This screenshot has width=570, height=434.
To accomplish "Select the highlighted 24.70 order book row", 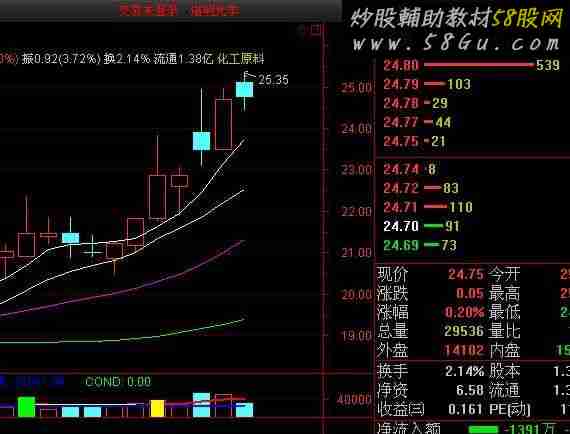I will pyautogui.click(x=422, y=226).
